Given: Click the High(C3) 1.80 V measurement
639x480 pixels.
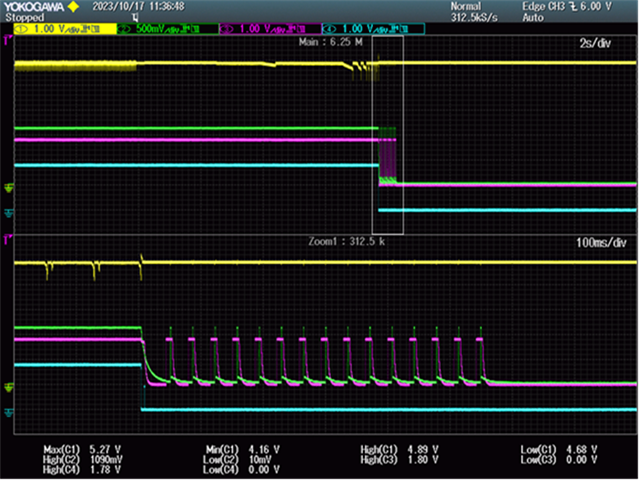Looking at the screenshot, I should click(x=399, y=460).
